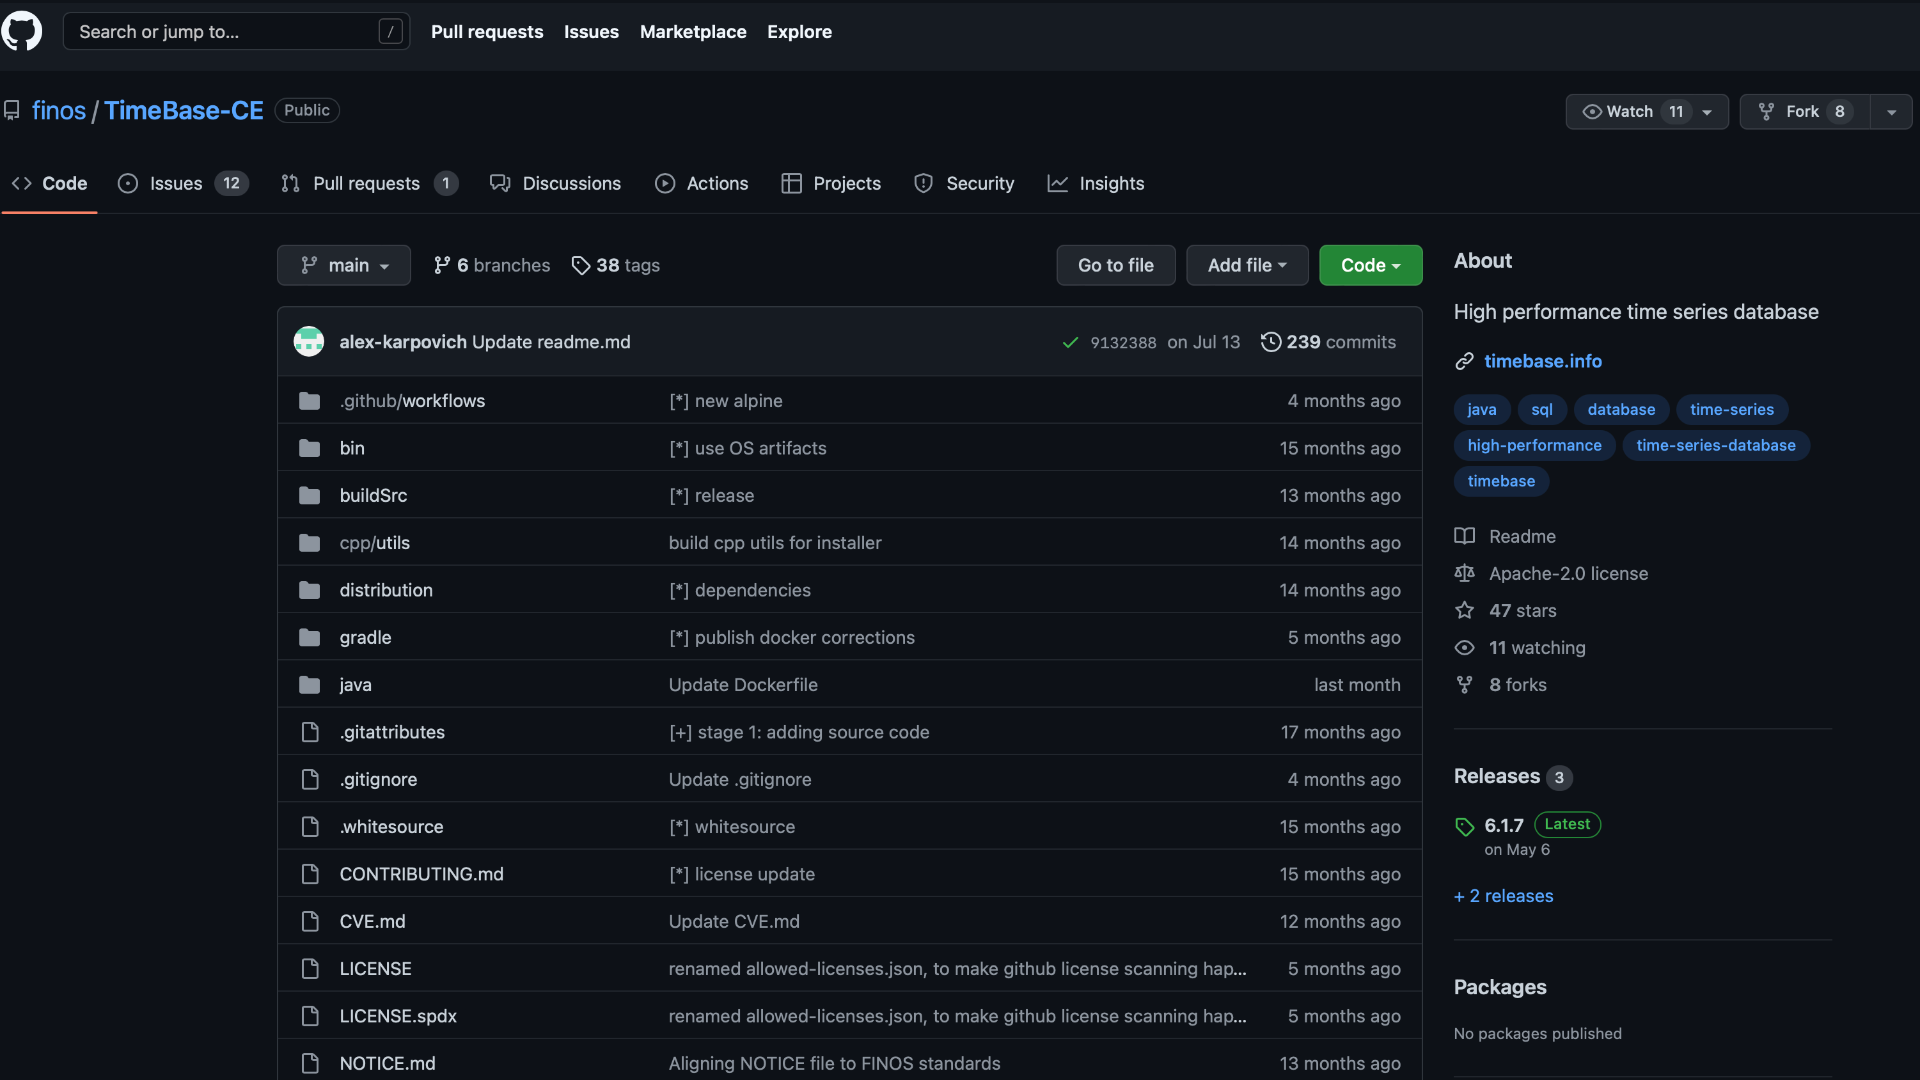
Task: Click the green commit status checkmark
Action: point(1070,343)
